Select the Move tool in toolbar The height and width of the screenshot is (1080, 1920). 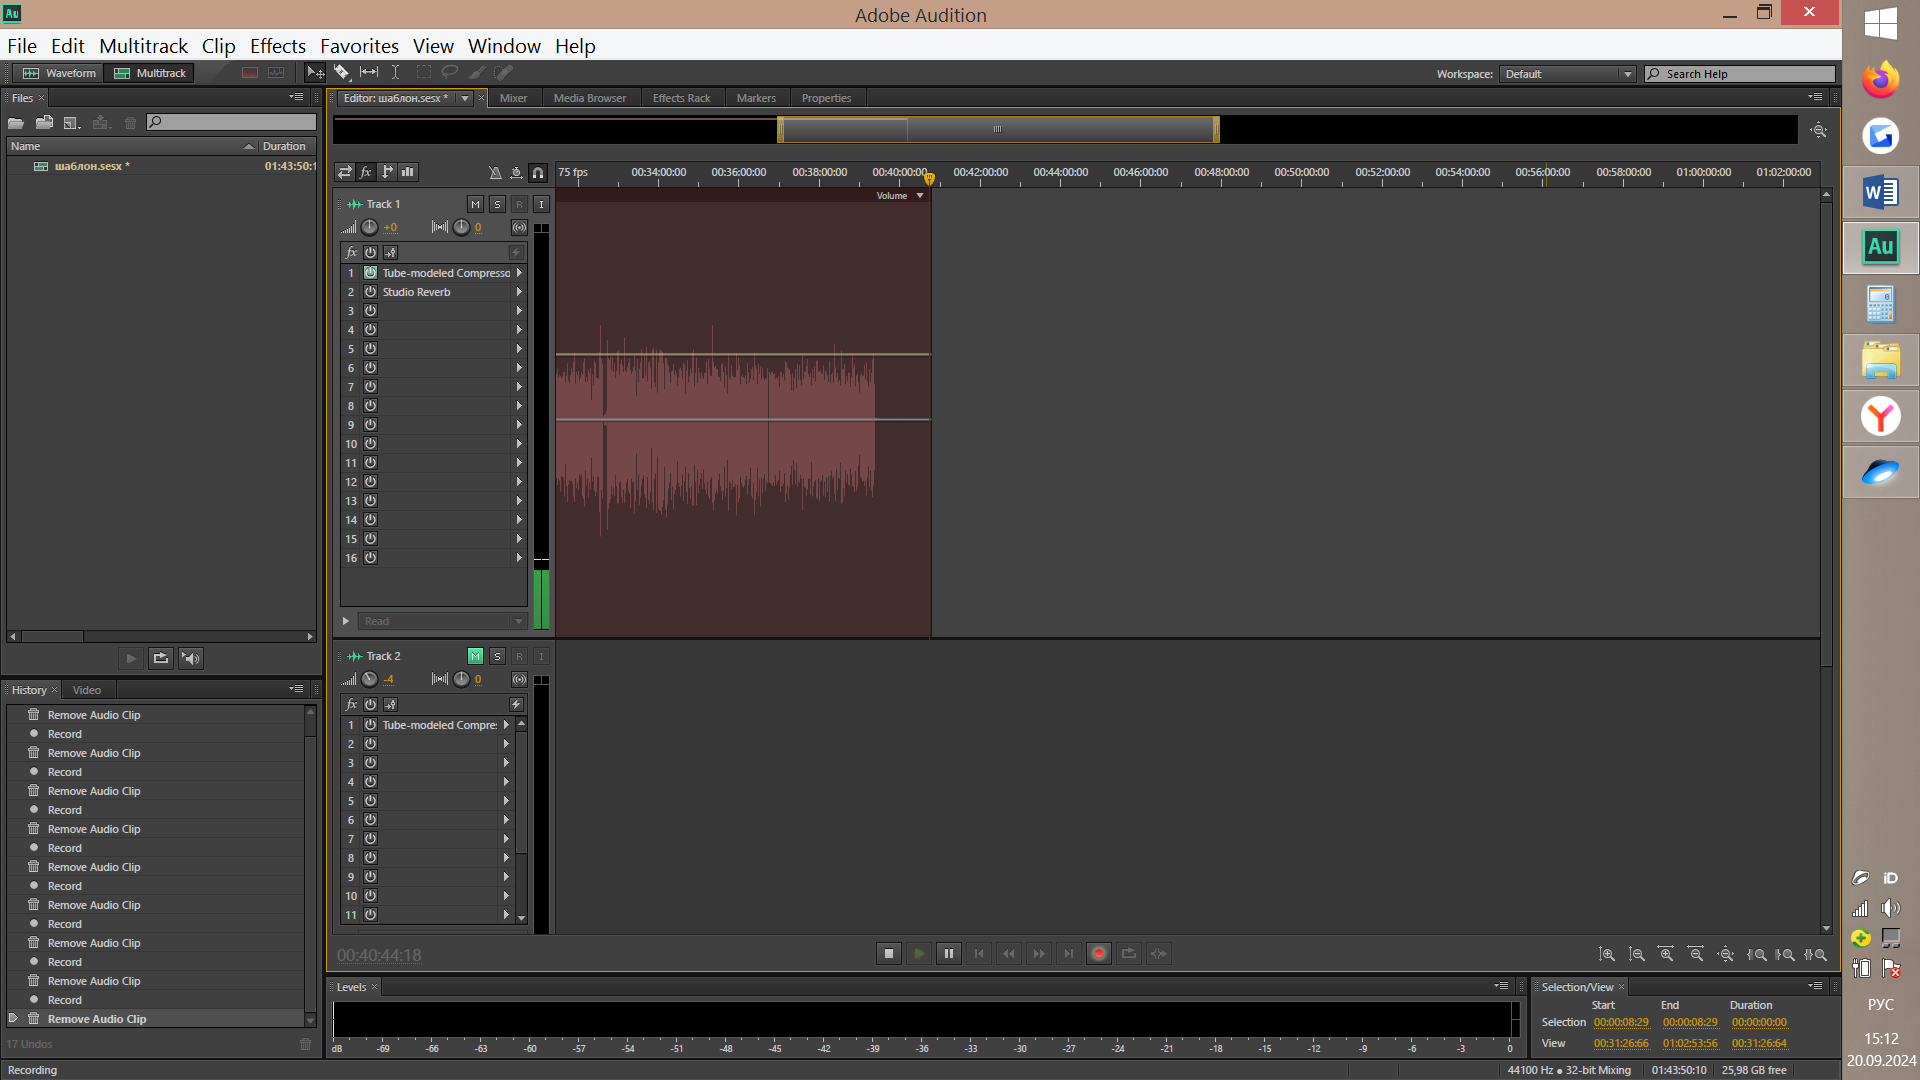[315, 73]
